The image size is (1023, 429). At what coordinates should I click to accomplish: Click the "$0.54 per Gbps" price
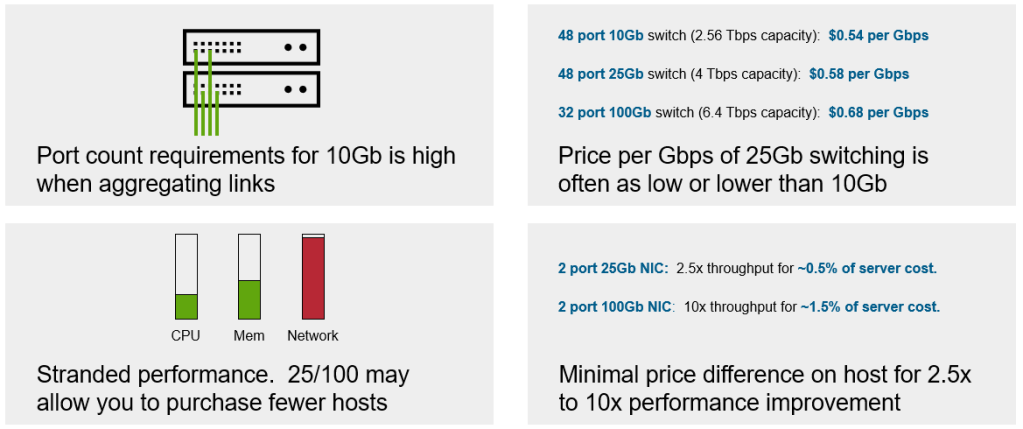878,36
